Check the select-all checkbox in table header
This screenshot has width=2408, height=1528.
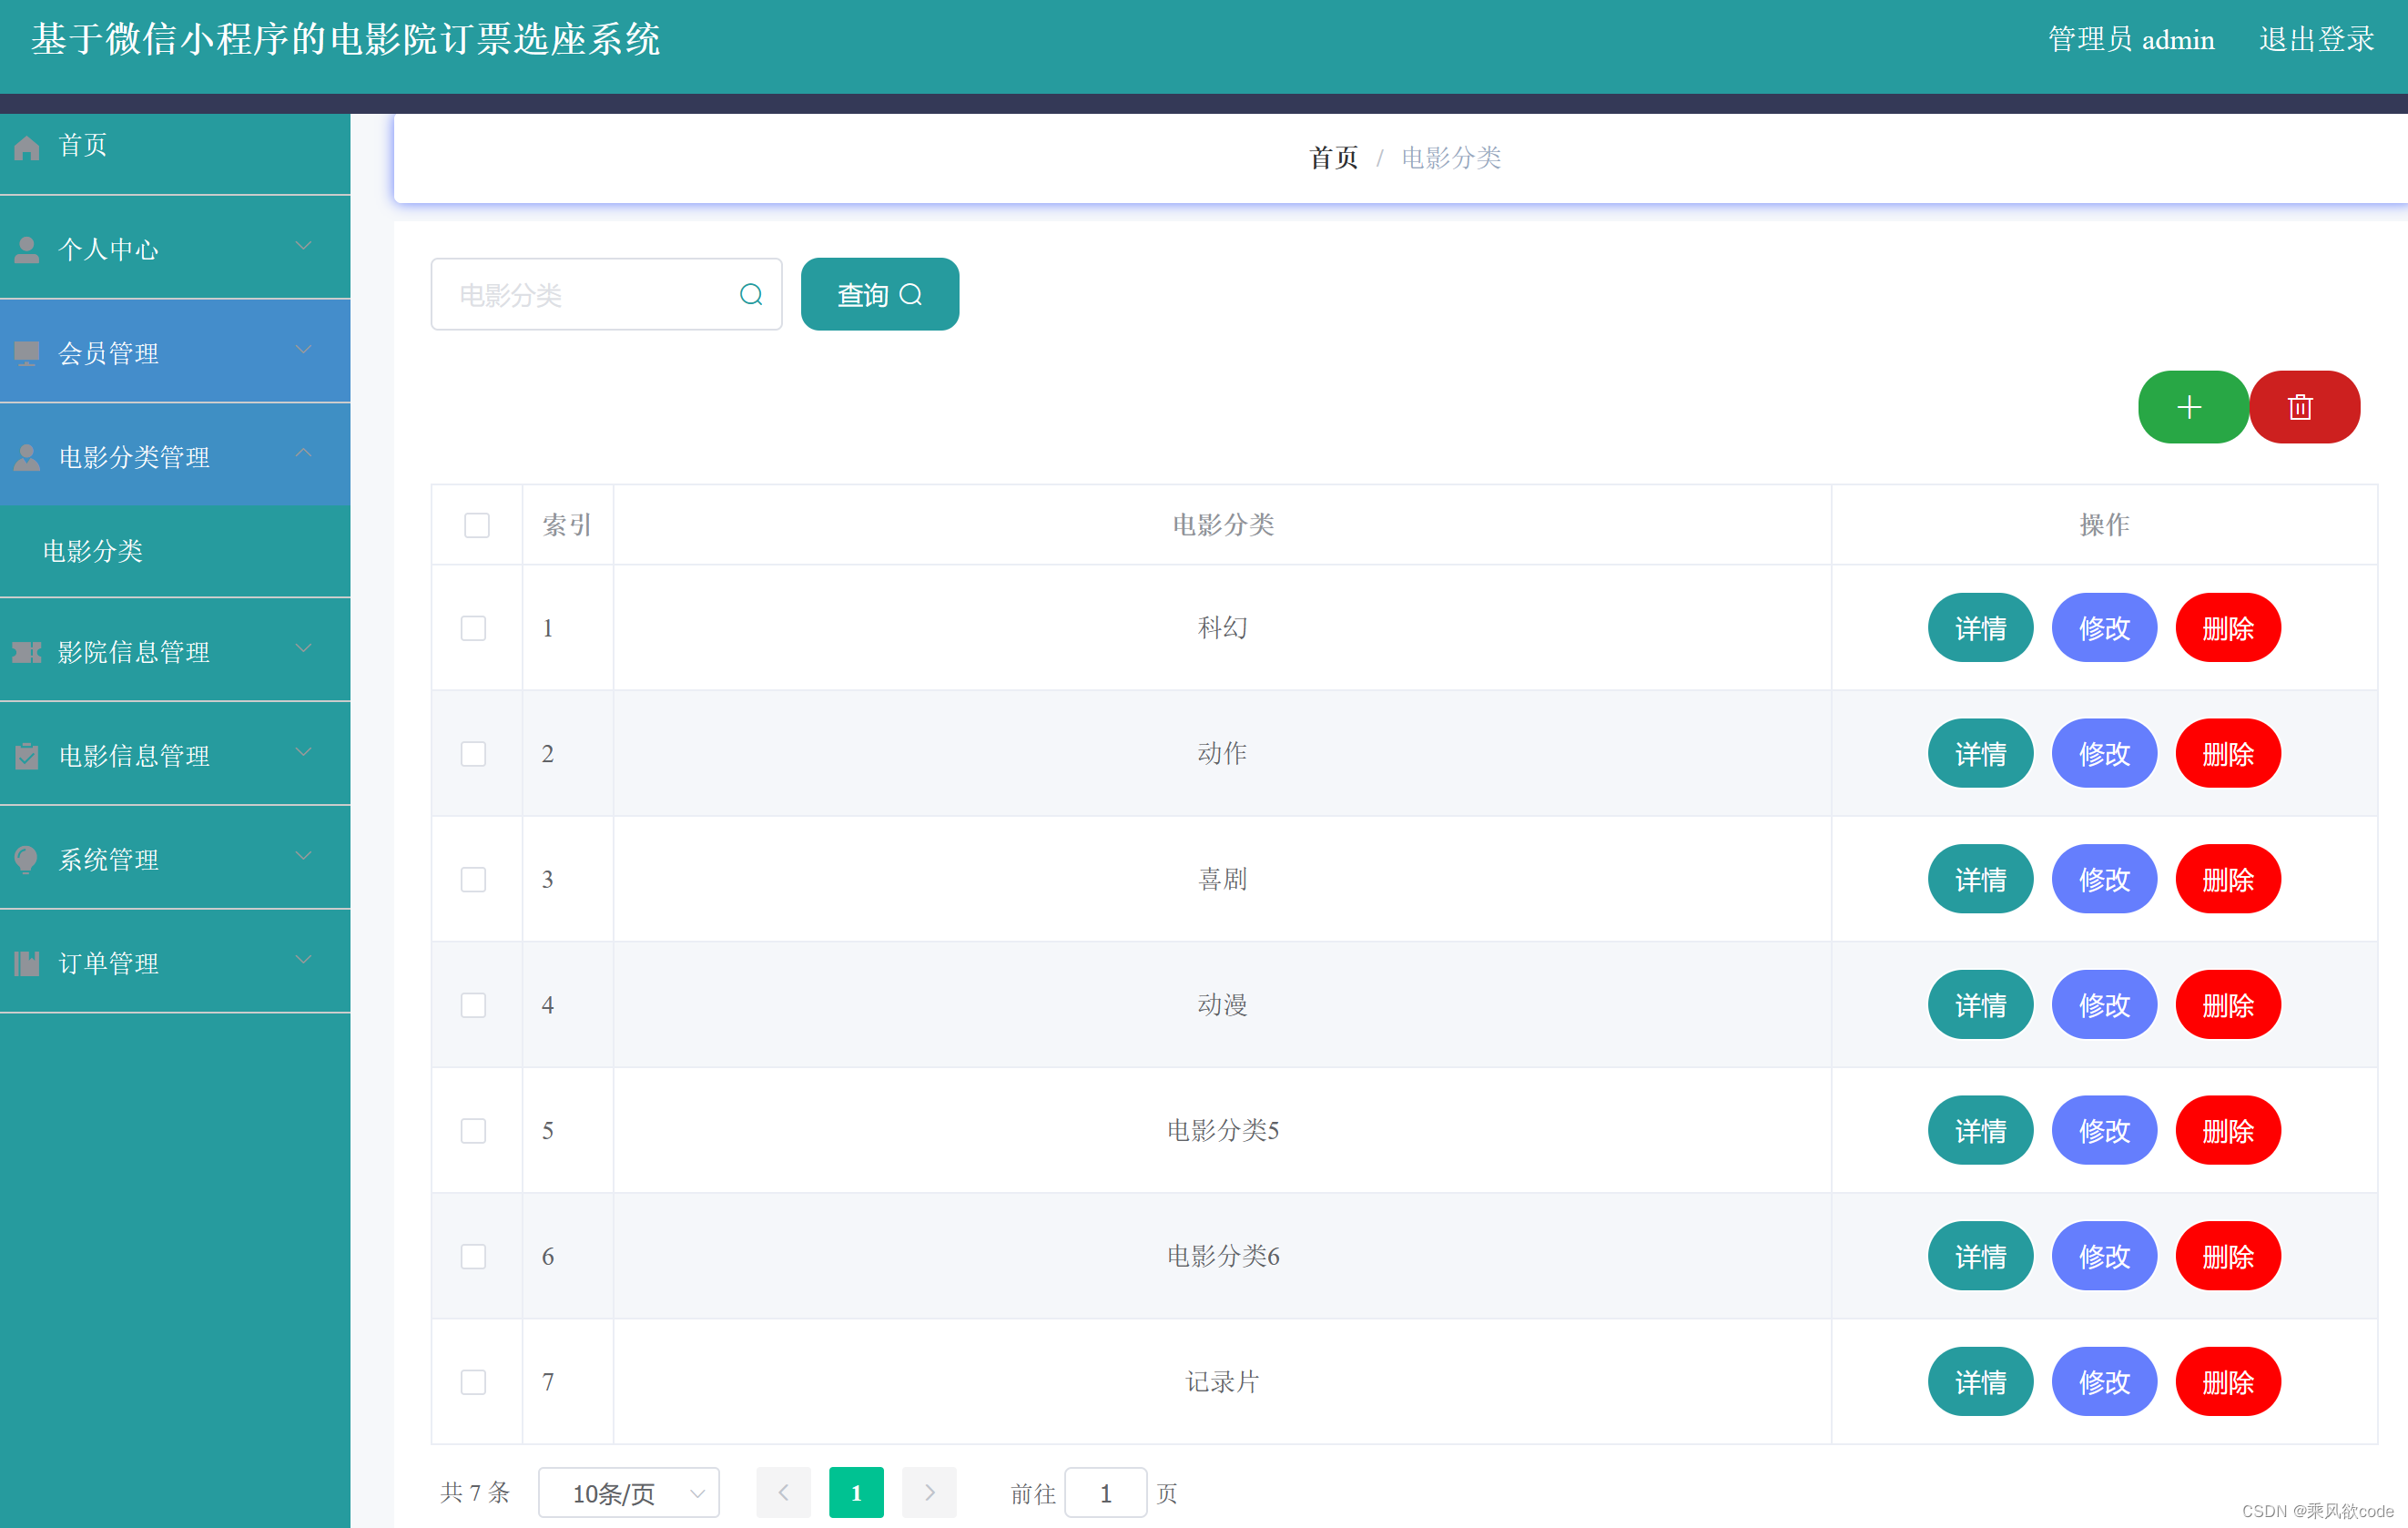coord(477,525)
